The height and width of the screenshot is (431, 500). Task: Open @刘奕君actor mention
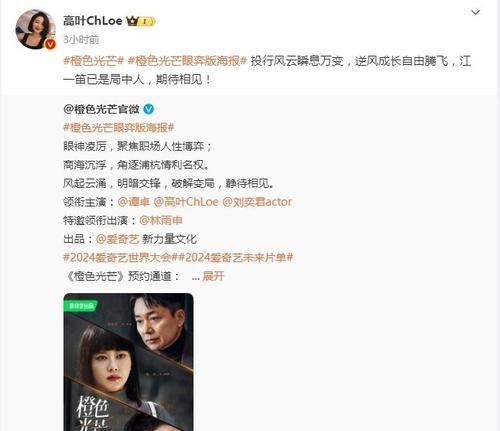[257, 202]
